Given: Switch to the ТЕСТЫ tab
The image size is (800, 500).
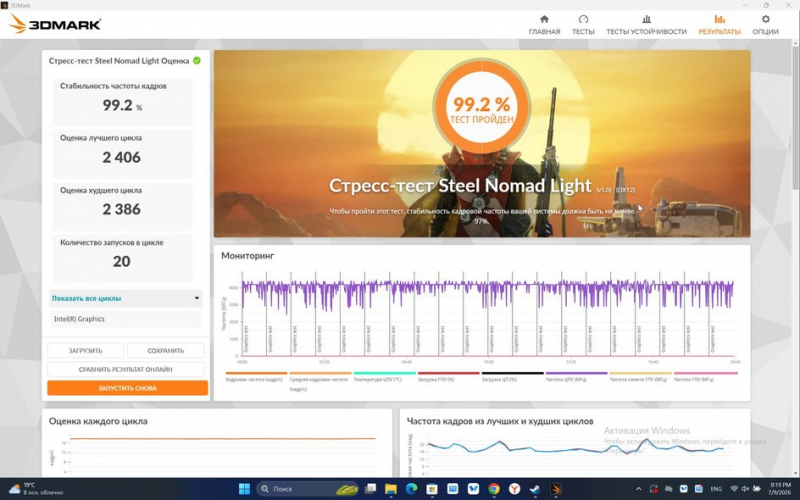Looking at the screenshot, I should (x=583, y=24).
